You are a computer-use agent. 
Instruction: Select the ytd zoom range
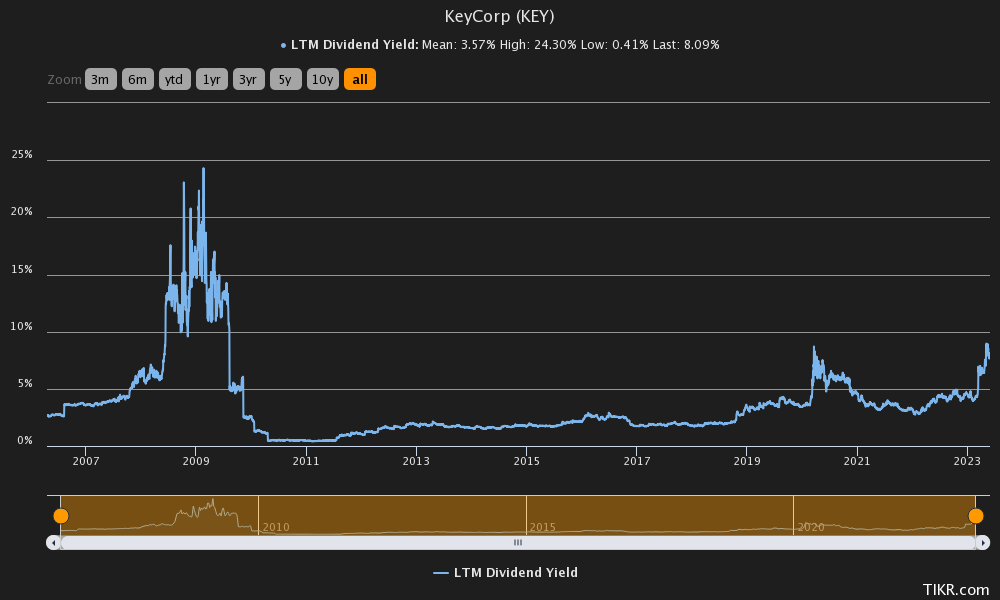click(x=174, y=79)
